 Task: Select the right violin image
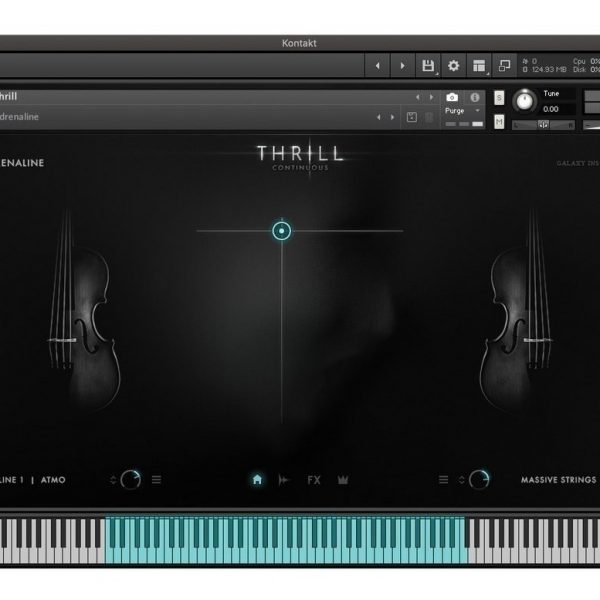[515, 310]
